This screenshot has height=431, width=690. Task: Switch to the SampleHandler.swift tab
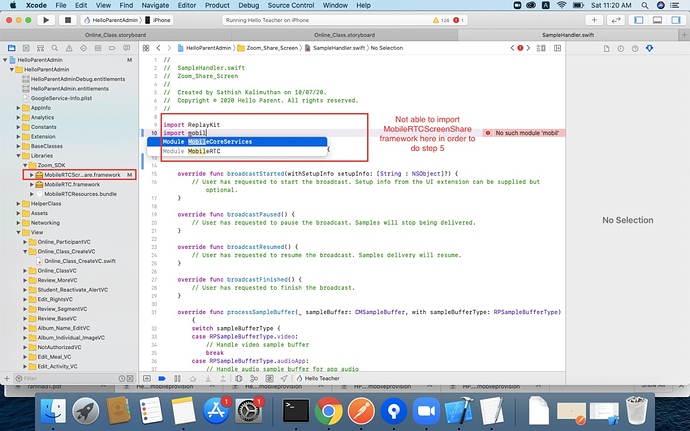point(568,35)
